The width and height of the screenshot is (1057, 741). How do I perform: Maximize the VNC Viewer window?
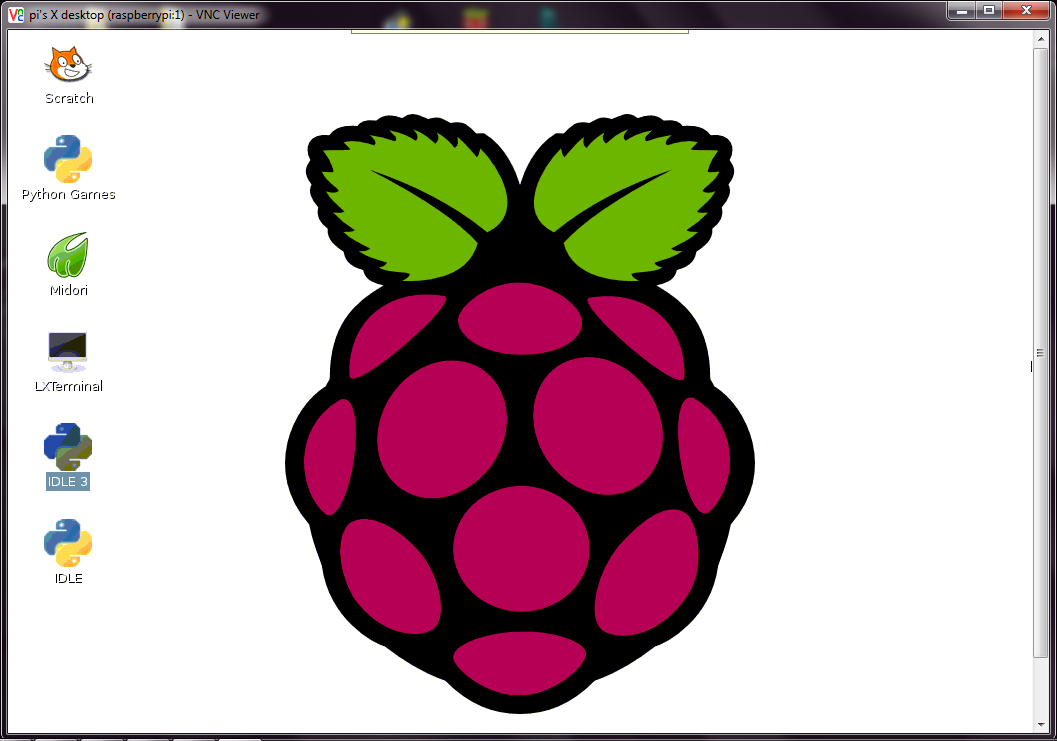tap(989, 10)
